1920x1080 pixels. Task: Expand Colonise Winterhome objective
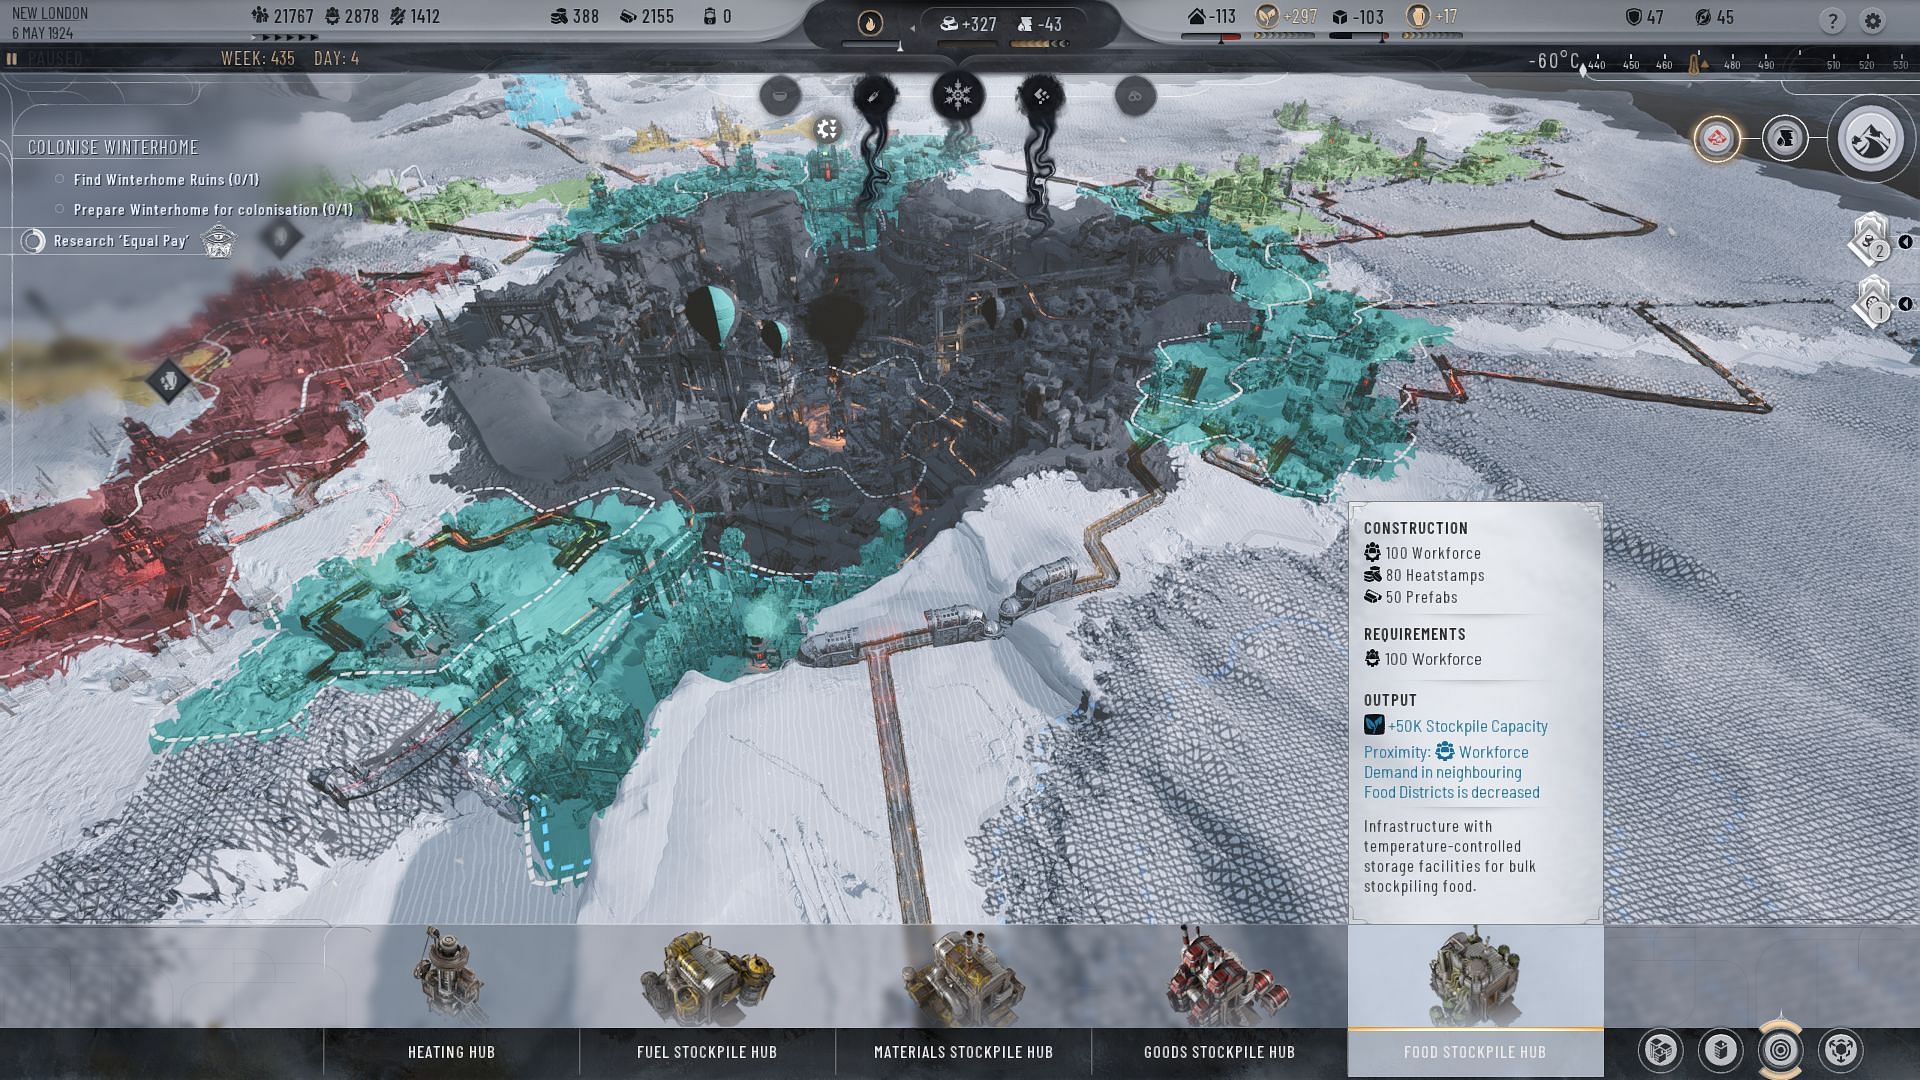[113, 148]
